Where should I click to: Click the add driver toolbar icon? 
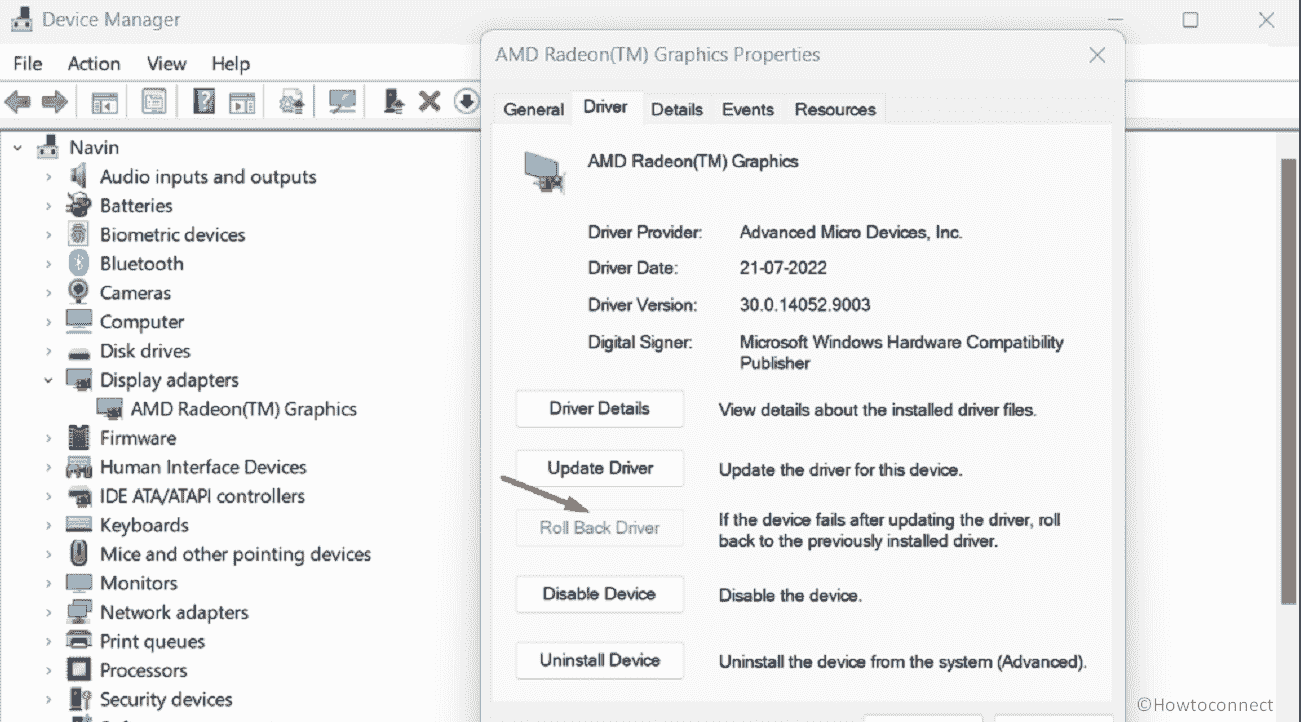click(x=394, y=101)
